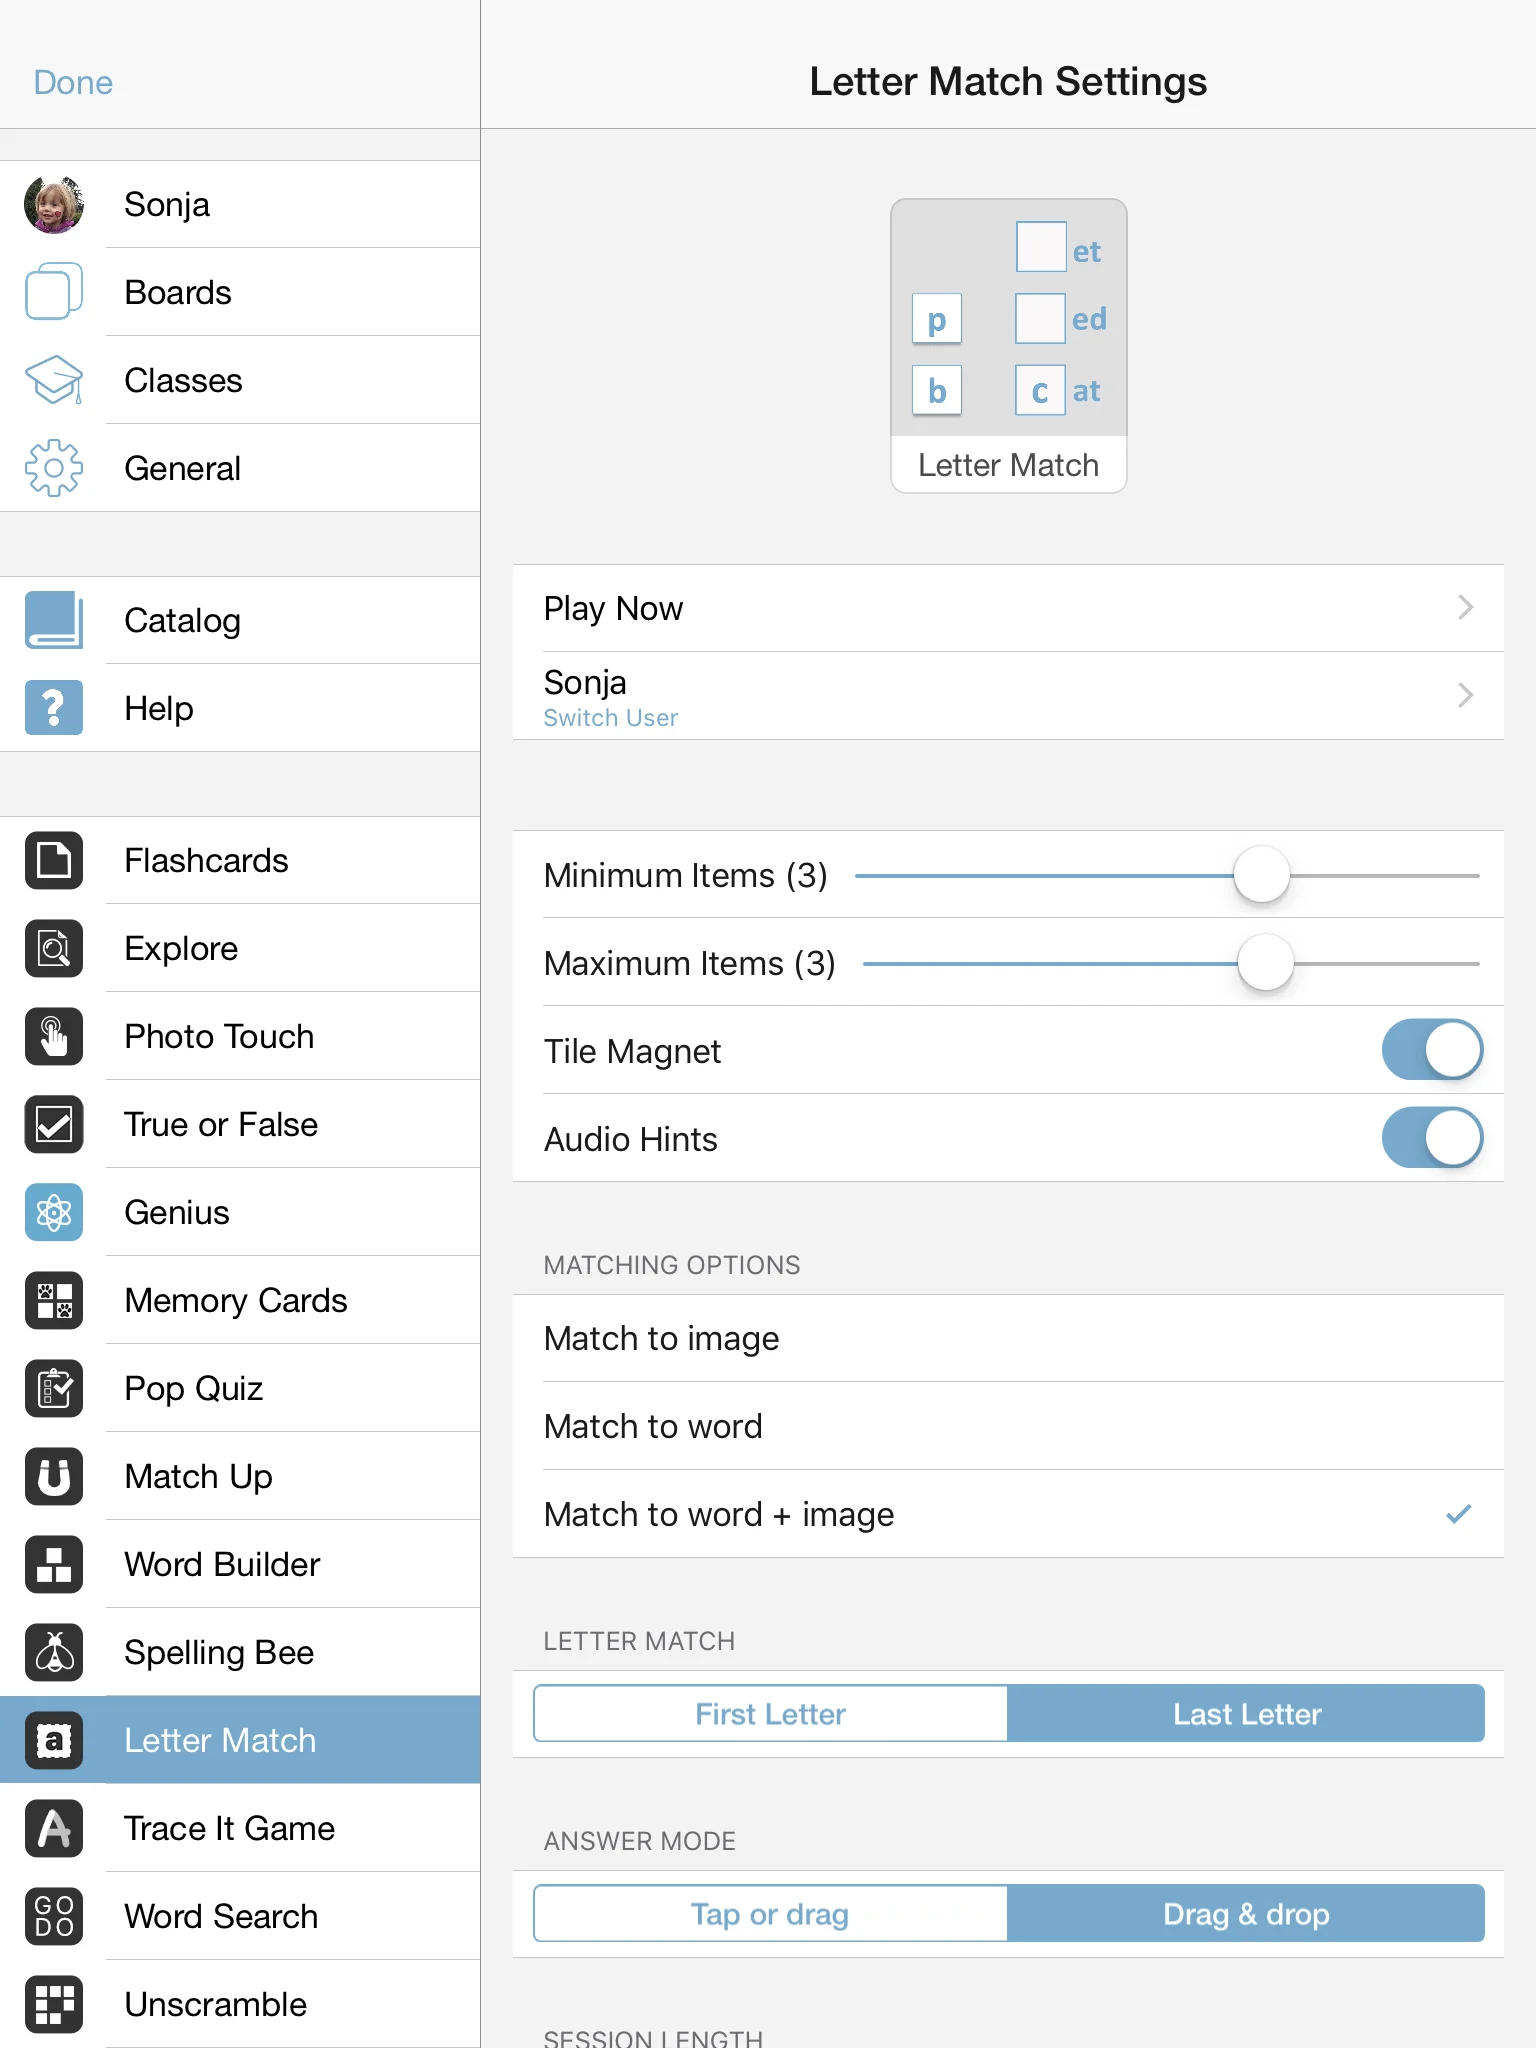Open Match Up settings label
The image size is (1536, 2048).
[199, 1476]
